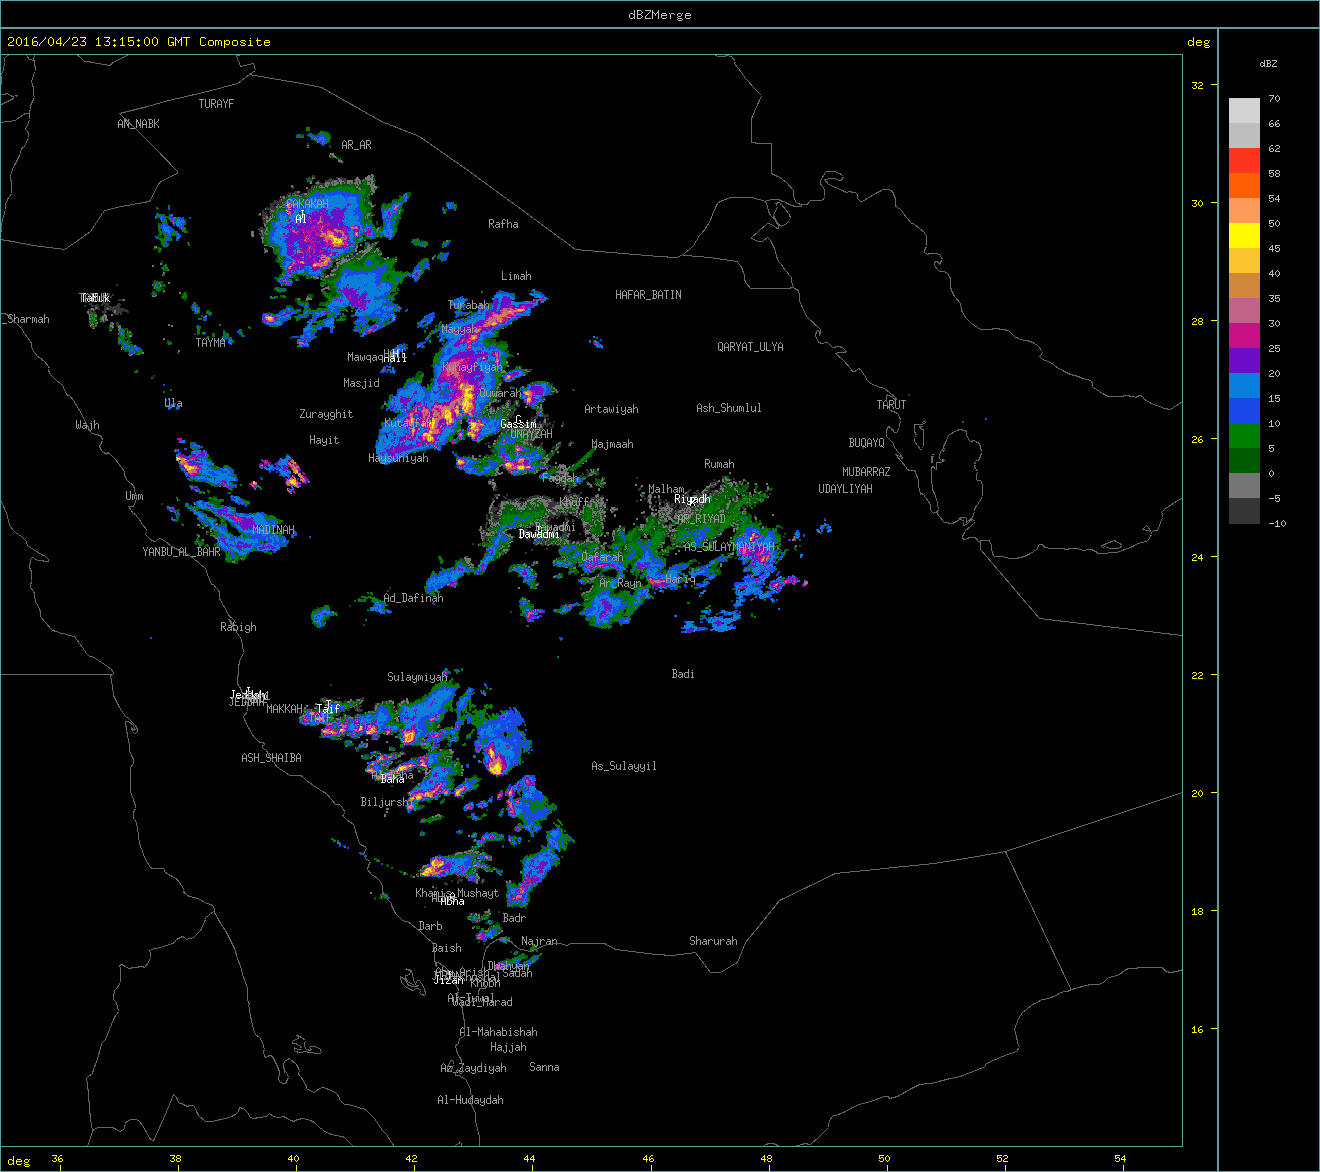The image size is (1320, 1172).
Task: Click the Masjid label
Action: (x=361, y=383)
